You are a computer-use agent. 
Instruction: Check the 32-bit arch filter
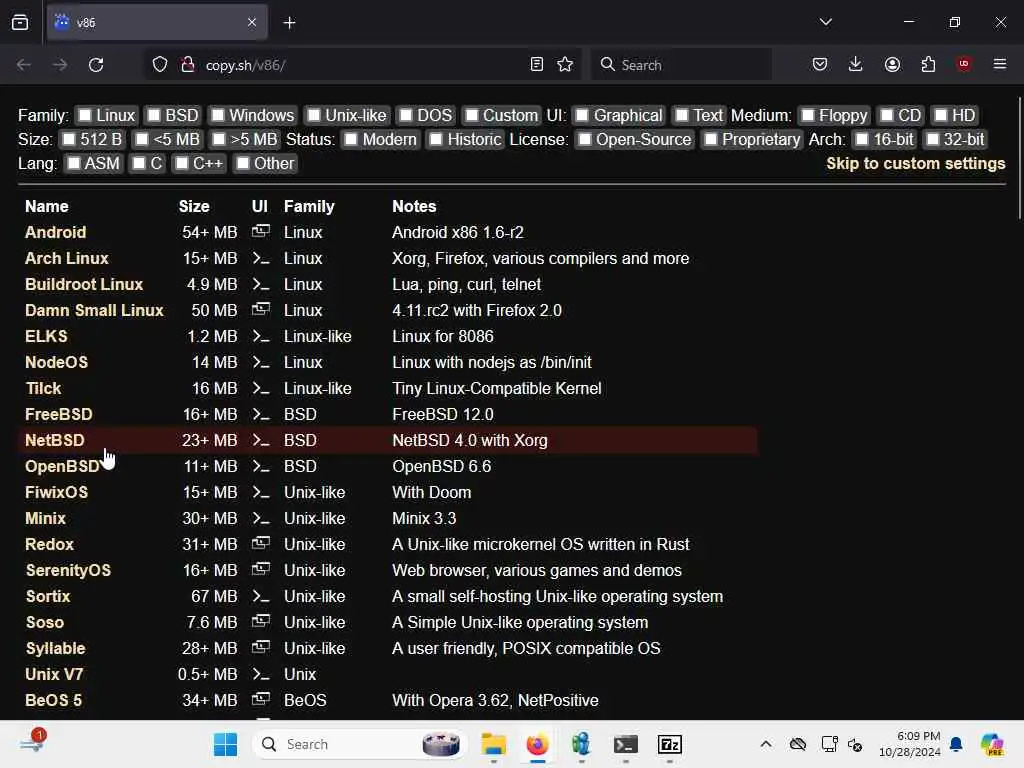click(933, 139)
